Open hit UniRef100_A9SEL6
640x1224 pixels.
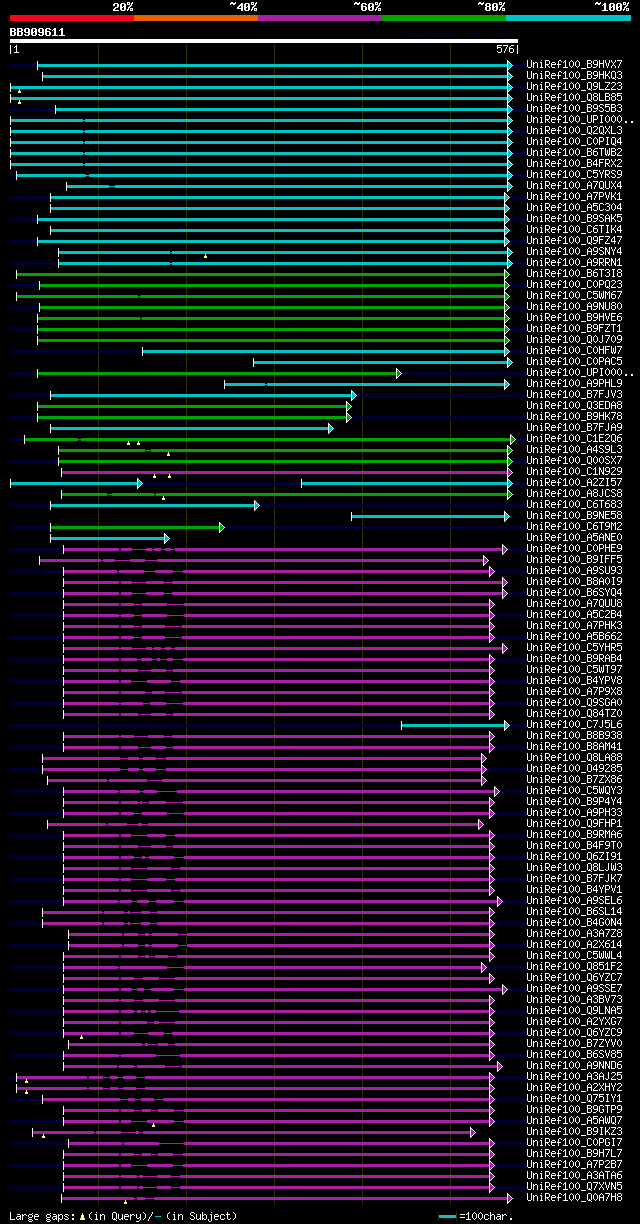click(x=575, y=900)
